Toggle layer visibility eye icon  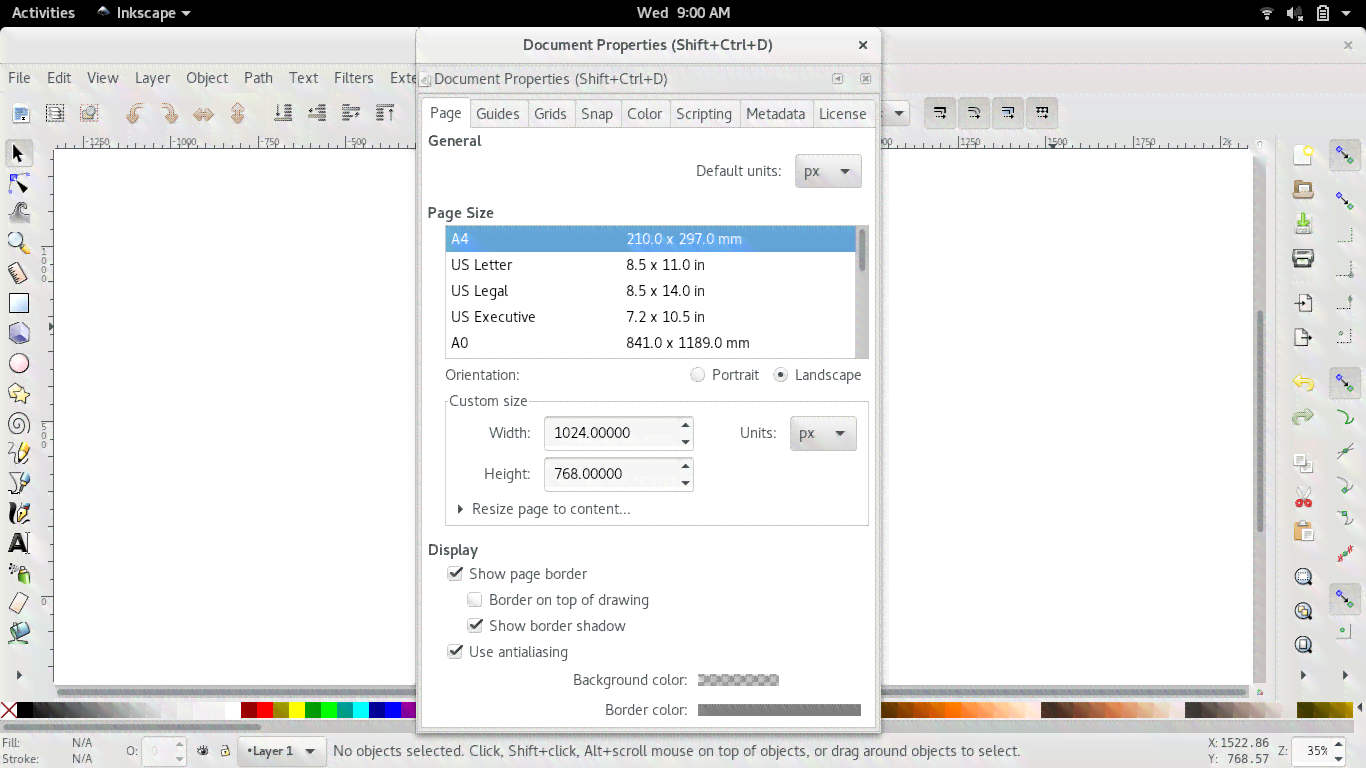point(203,751)
